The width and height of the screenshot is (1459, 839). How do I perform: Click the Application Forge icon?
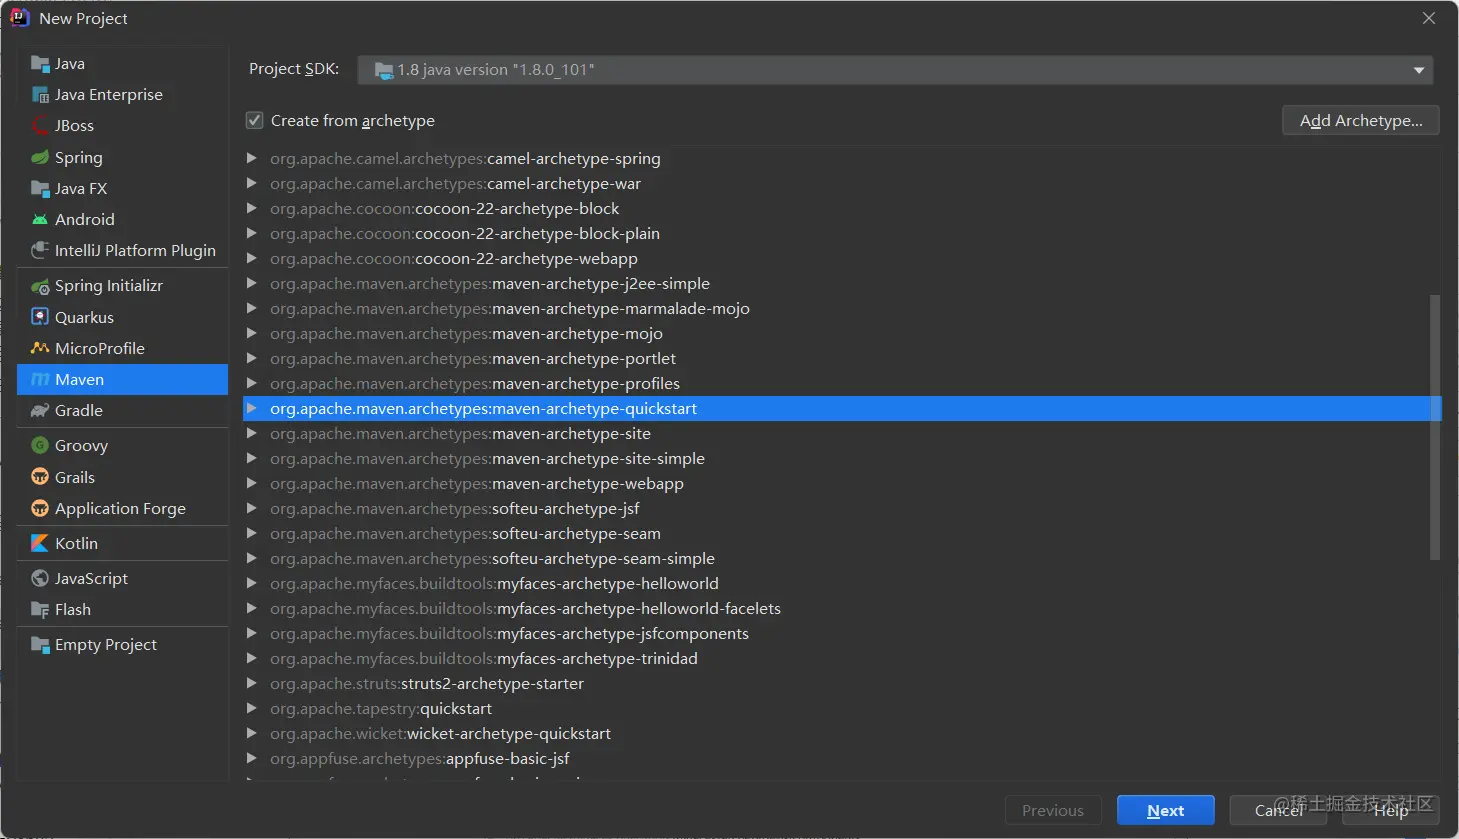tap(40, 509)
